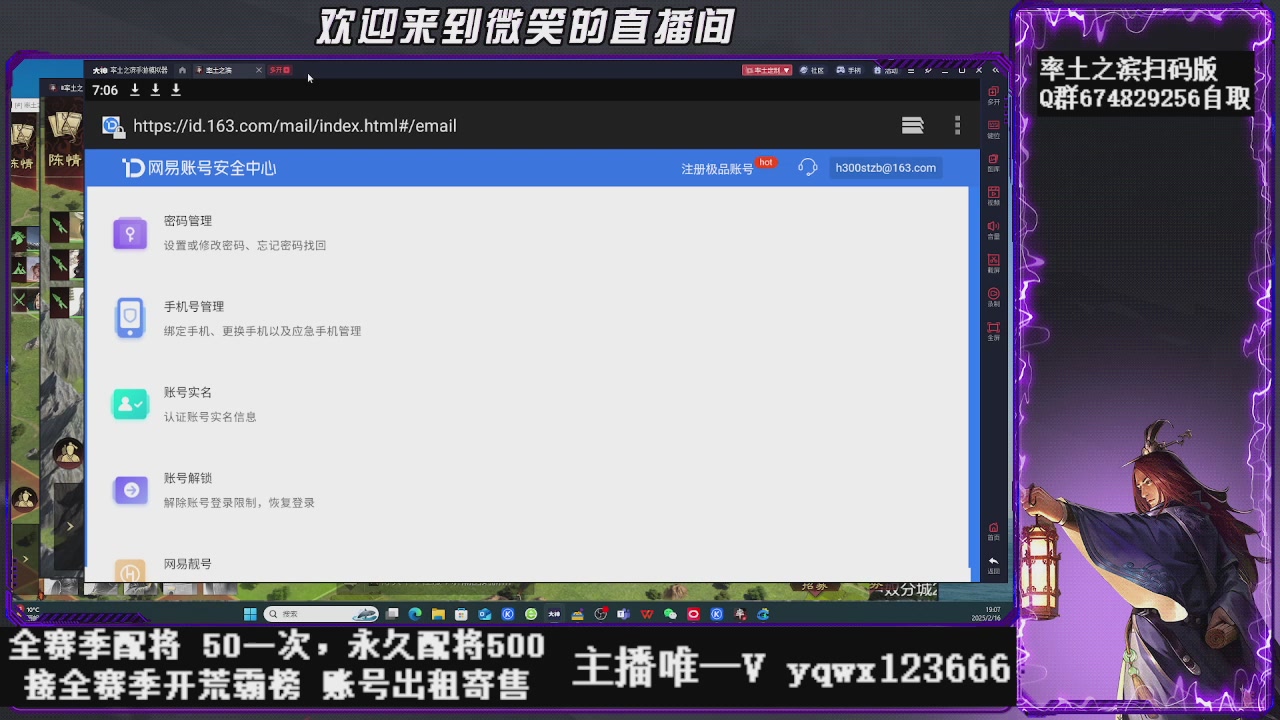This screenshot has height=720, width=1280.
Task: Open the browser tabs stack icon
Action: pyautogui.click(x=912, y=125)
